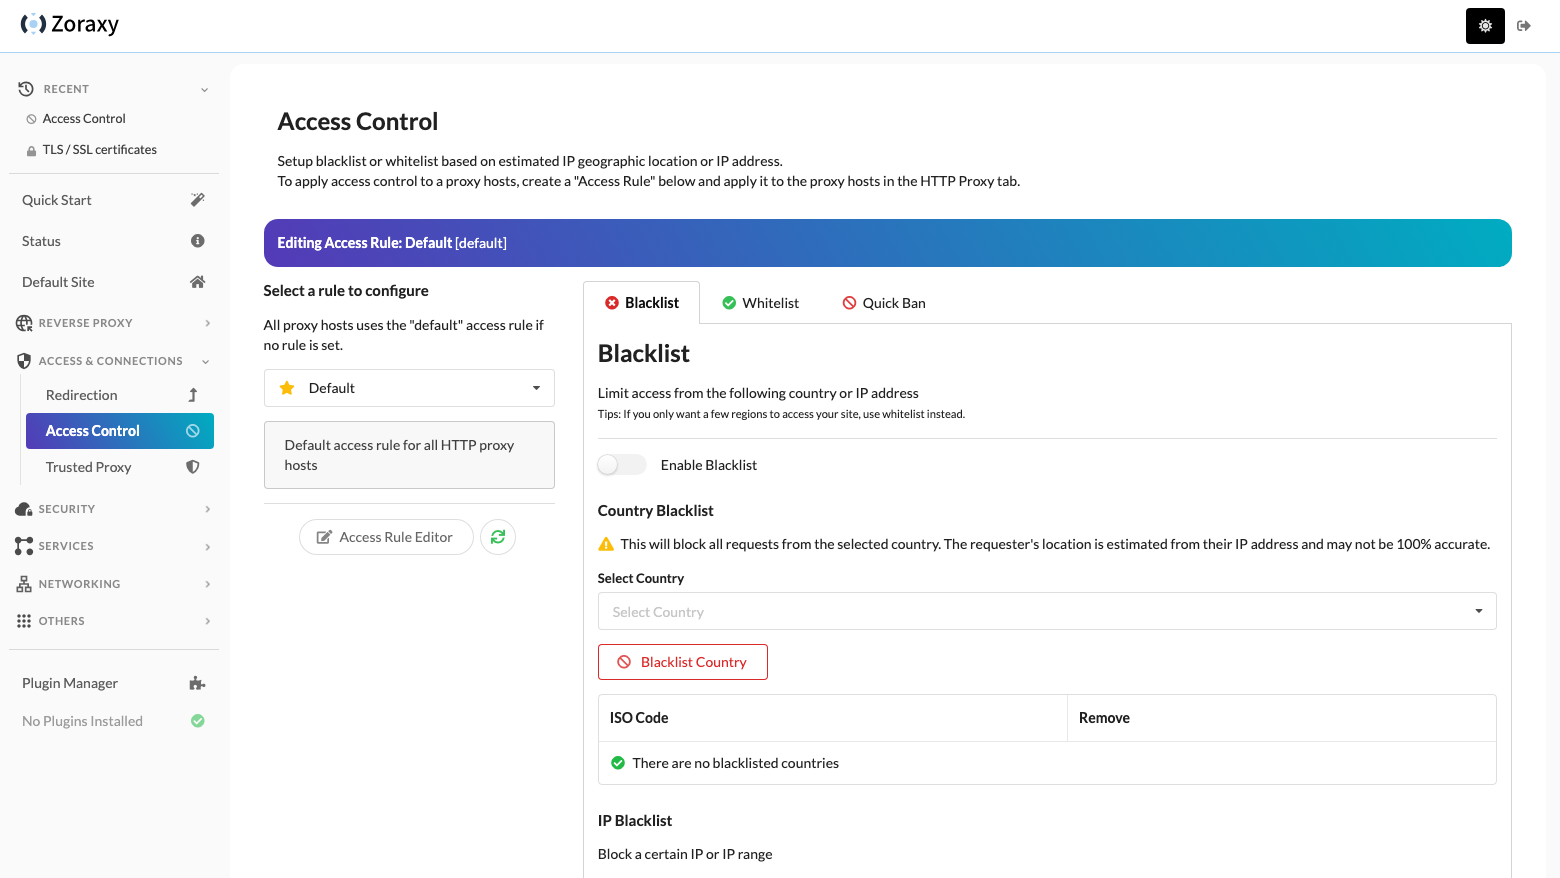Enable the Blacklist toggle switch

pos(622,465)
